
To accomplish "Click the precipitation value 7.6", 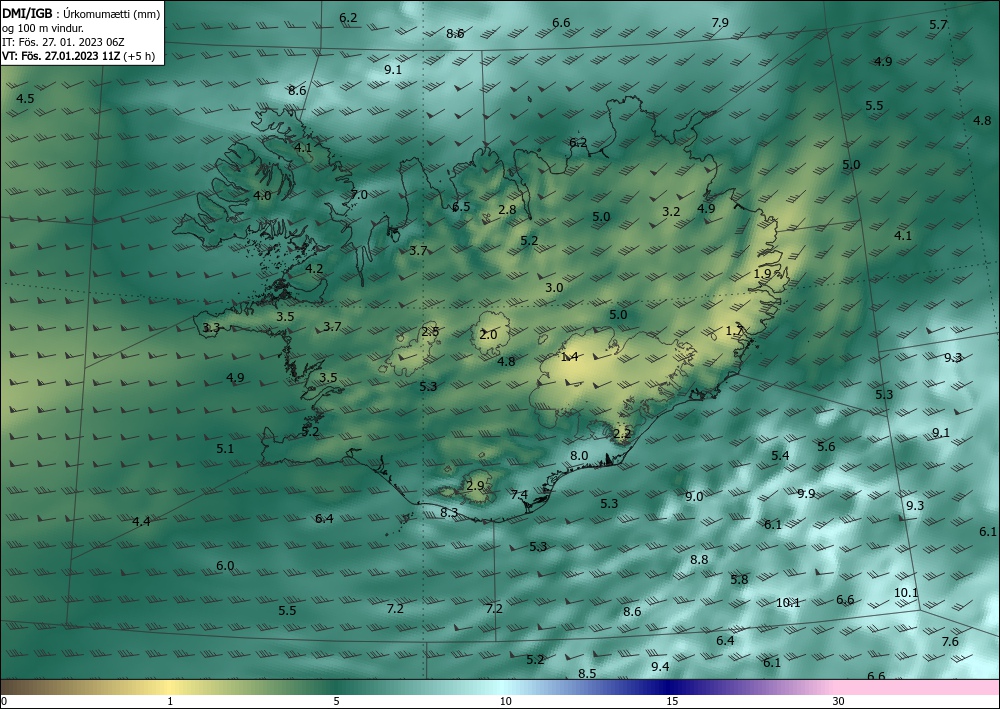I will 950,641.
